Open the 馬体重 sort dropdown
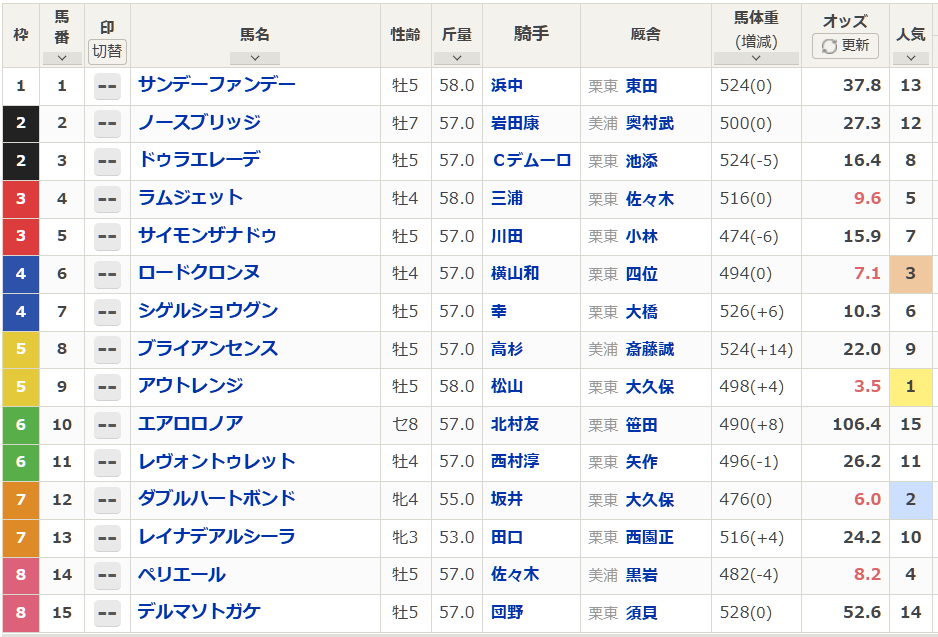This screenshot has height=637, width=938. [755, 58]
